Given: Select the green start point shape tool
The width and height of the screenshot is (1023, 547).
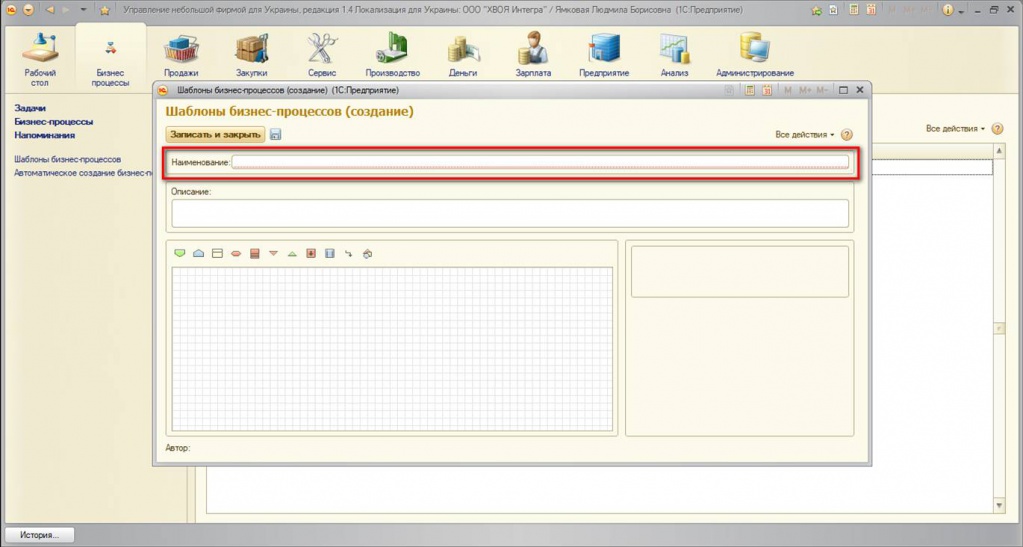Looking at the screenshot, I should click(x=179, y=253).
